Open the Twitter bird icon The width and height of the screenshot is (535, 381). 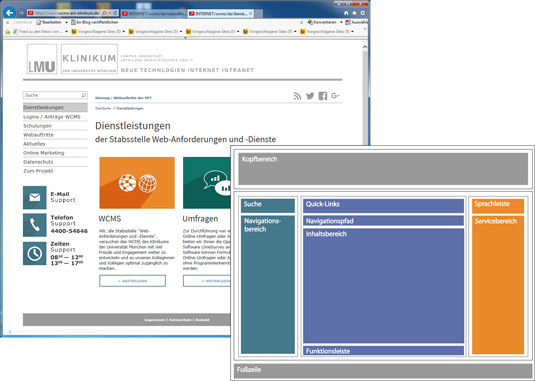pyautogui.click(x=310, y=96)
